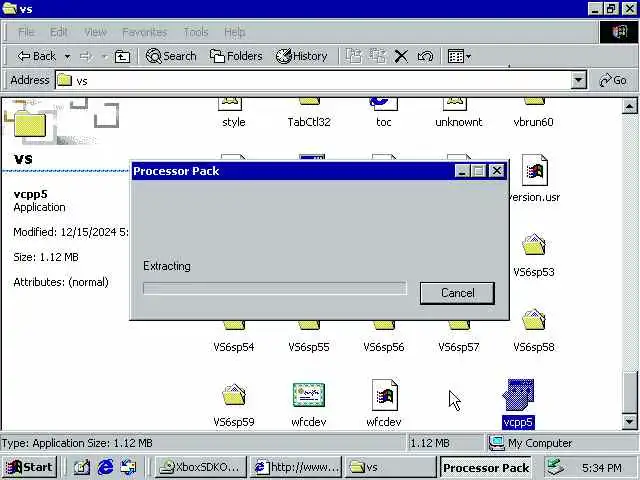Switch to the XboxSDKO taskbar button
This screenshot has width=640, height=480.
pyautogui.click(x=200, y=467)
